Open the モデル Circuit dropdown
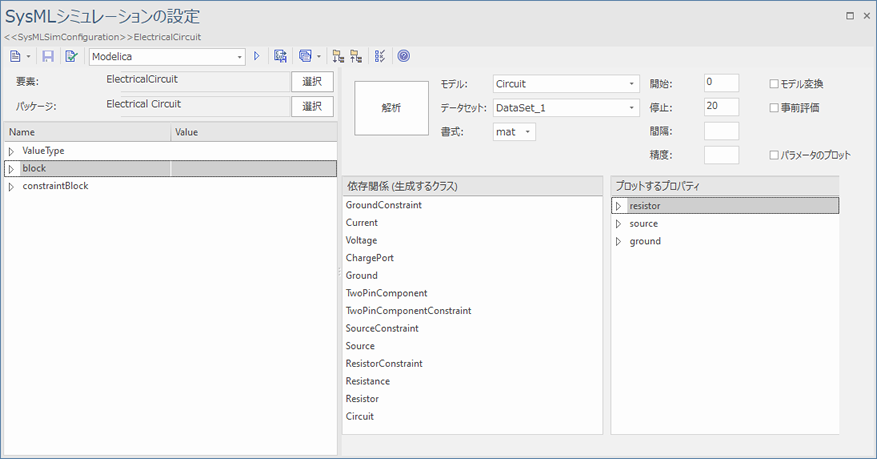This screenshot has height=459, width=877. pos(566,84)
